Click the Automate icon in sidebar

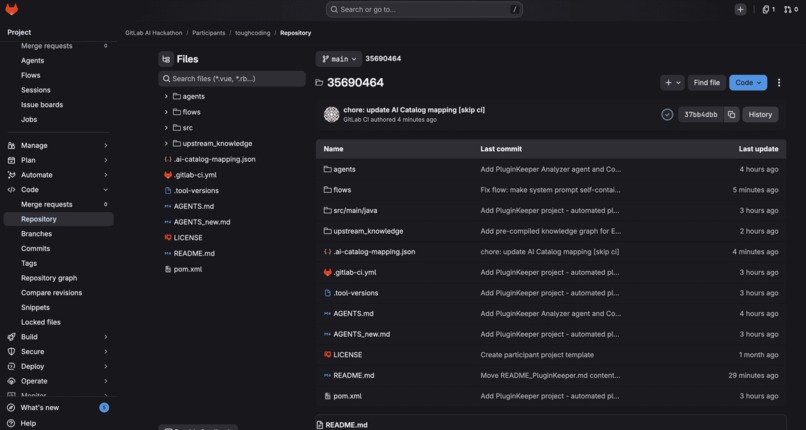pyautogui.click(x=11, y=175)
